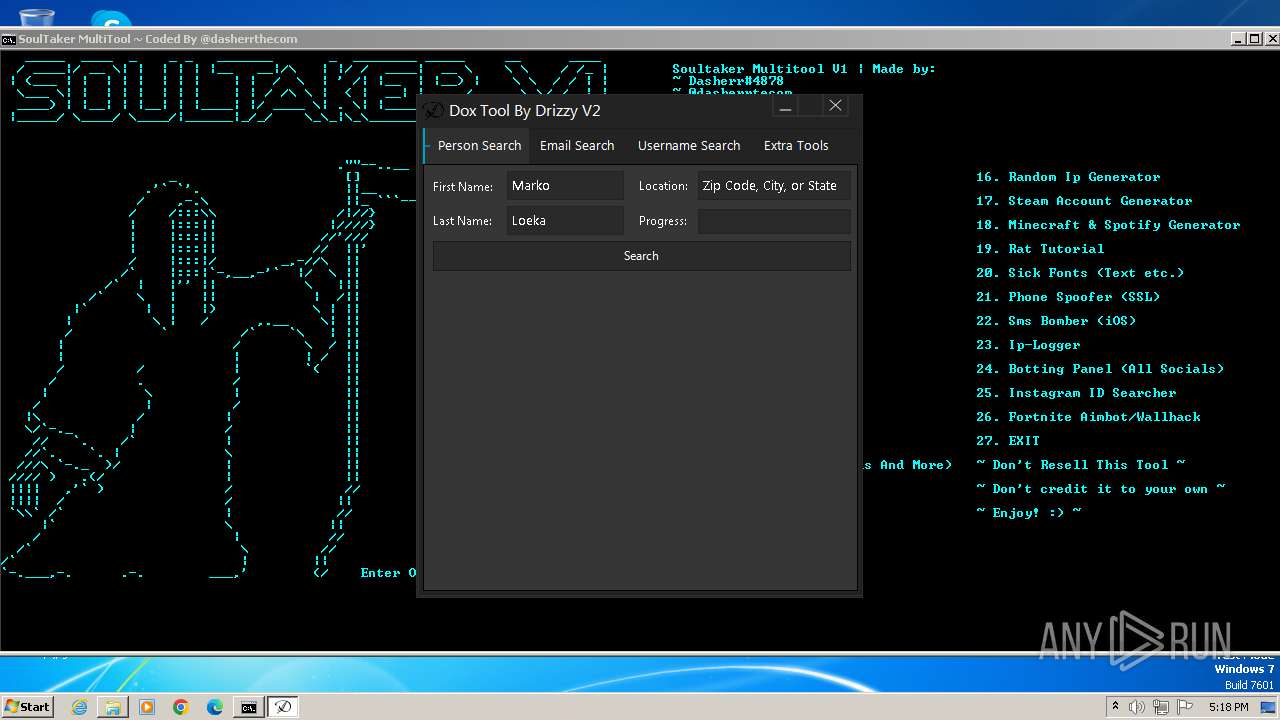Click '24. Botting Panel (All Socials)' text
This screenshot has width=1280, height=720.
point(1100,369)
